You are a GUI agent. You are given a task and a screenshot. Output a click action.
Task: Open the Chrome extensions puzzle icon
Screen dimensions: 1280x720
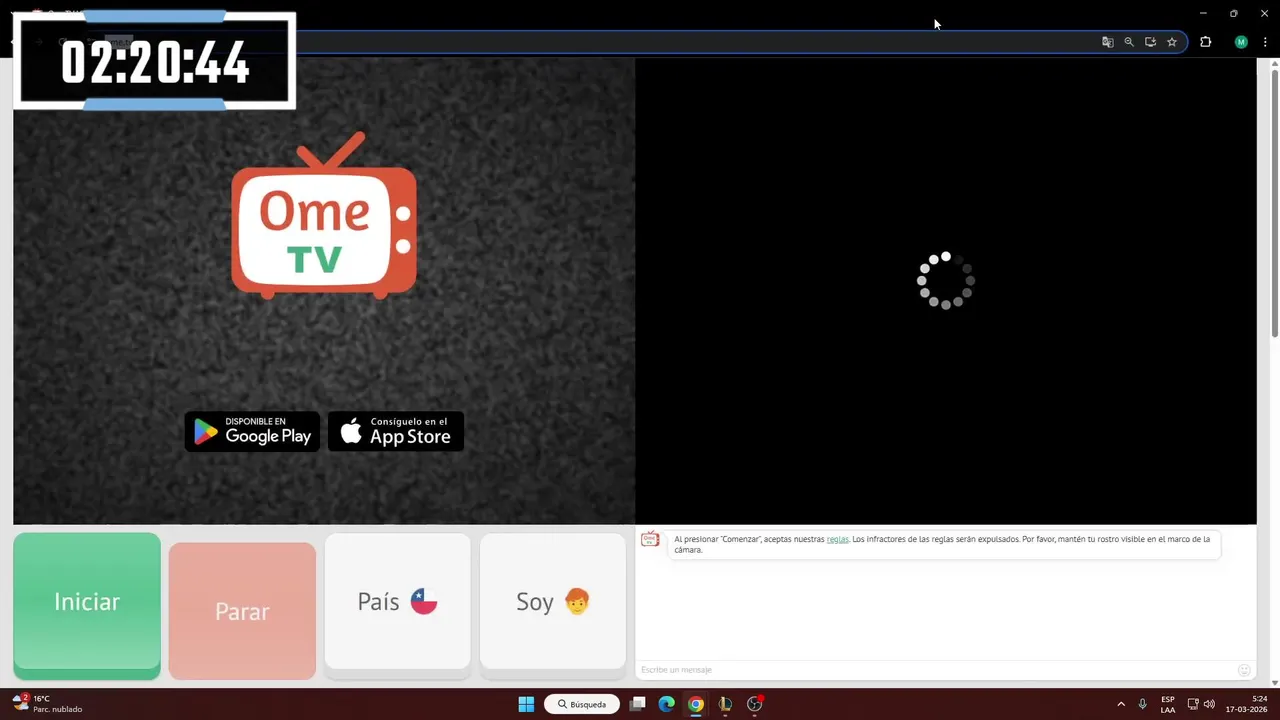[1205, 42]
